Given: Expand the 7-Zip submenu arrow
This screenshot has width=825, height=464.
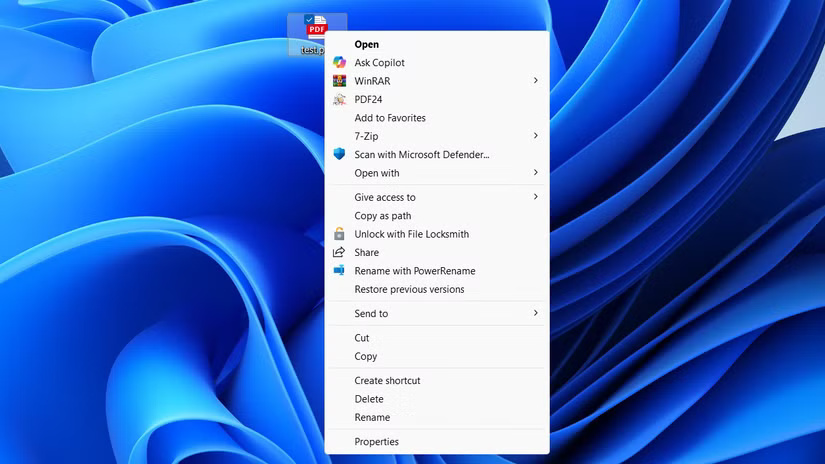Looking at the screenshot, I should [x=535, y=136].
